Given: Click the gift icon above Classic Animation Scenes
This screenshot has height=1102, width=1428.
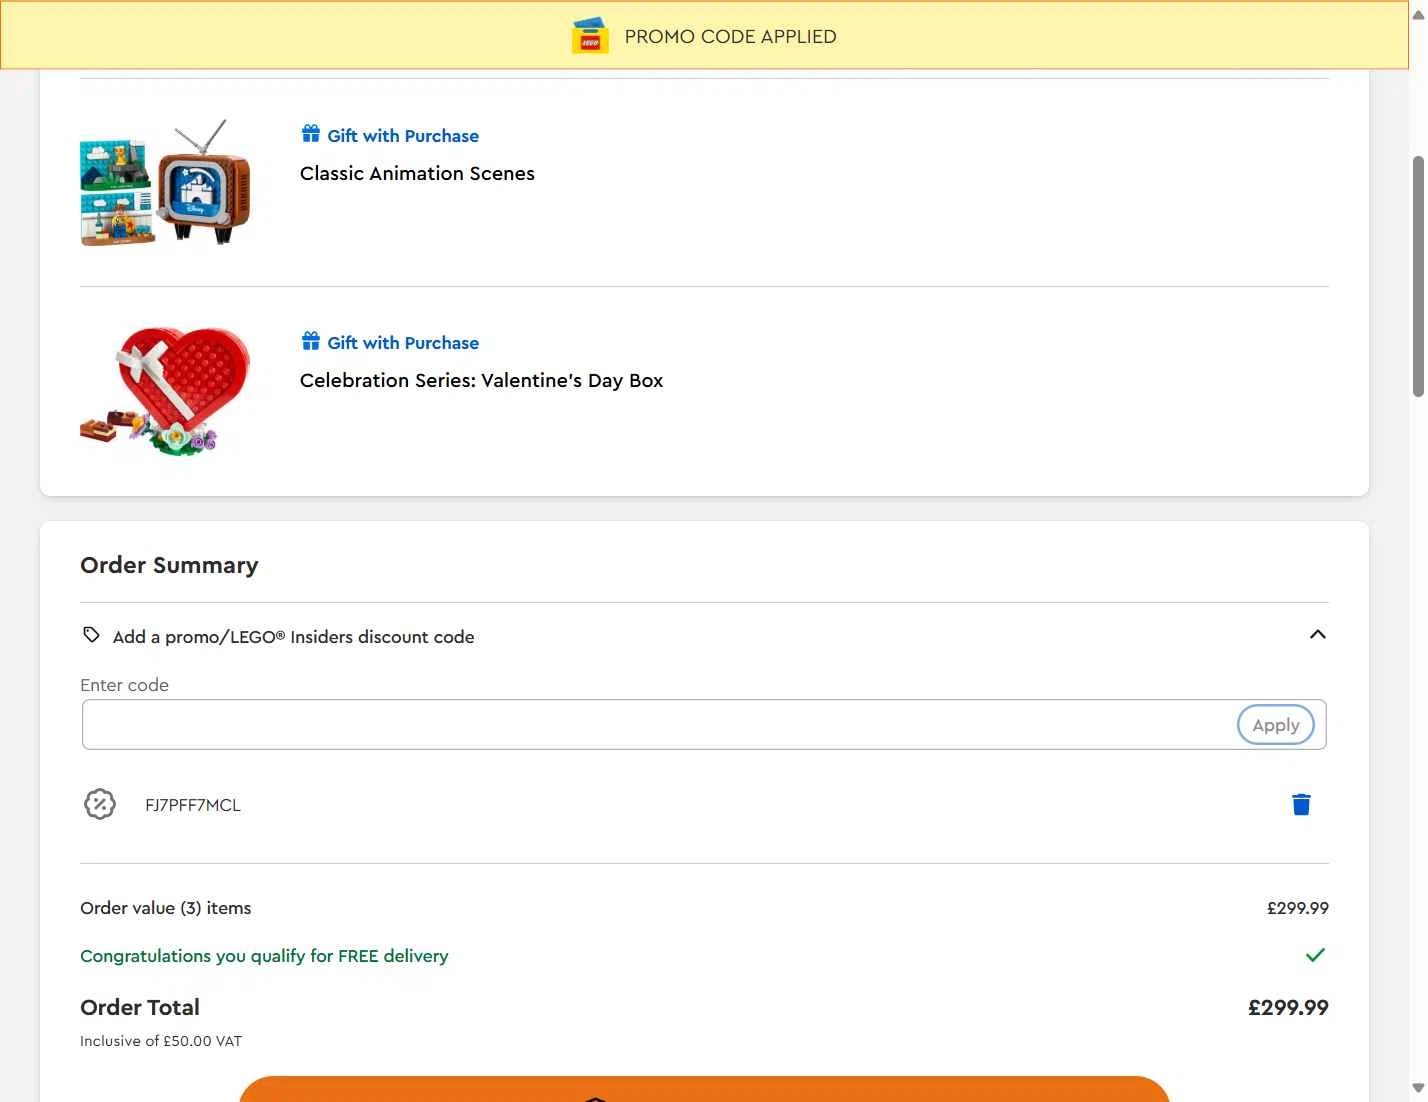Looking at the screenshot, I should (311, 134).
